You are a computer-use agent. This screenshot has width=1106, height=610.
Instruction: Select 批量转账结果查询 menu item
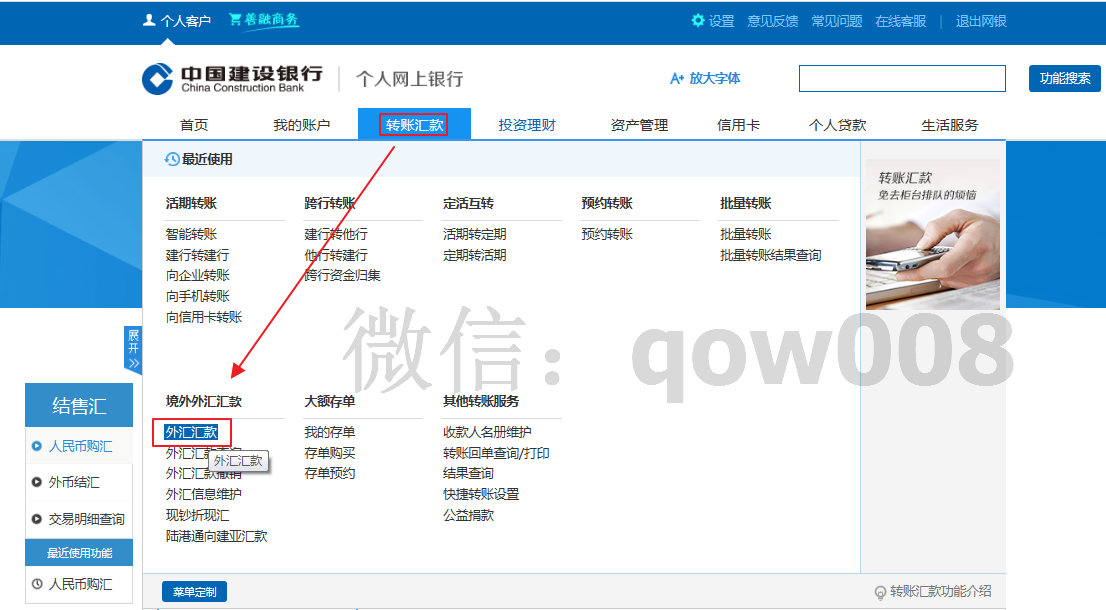point(770,255)
